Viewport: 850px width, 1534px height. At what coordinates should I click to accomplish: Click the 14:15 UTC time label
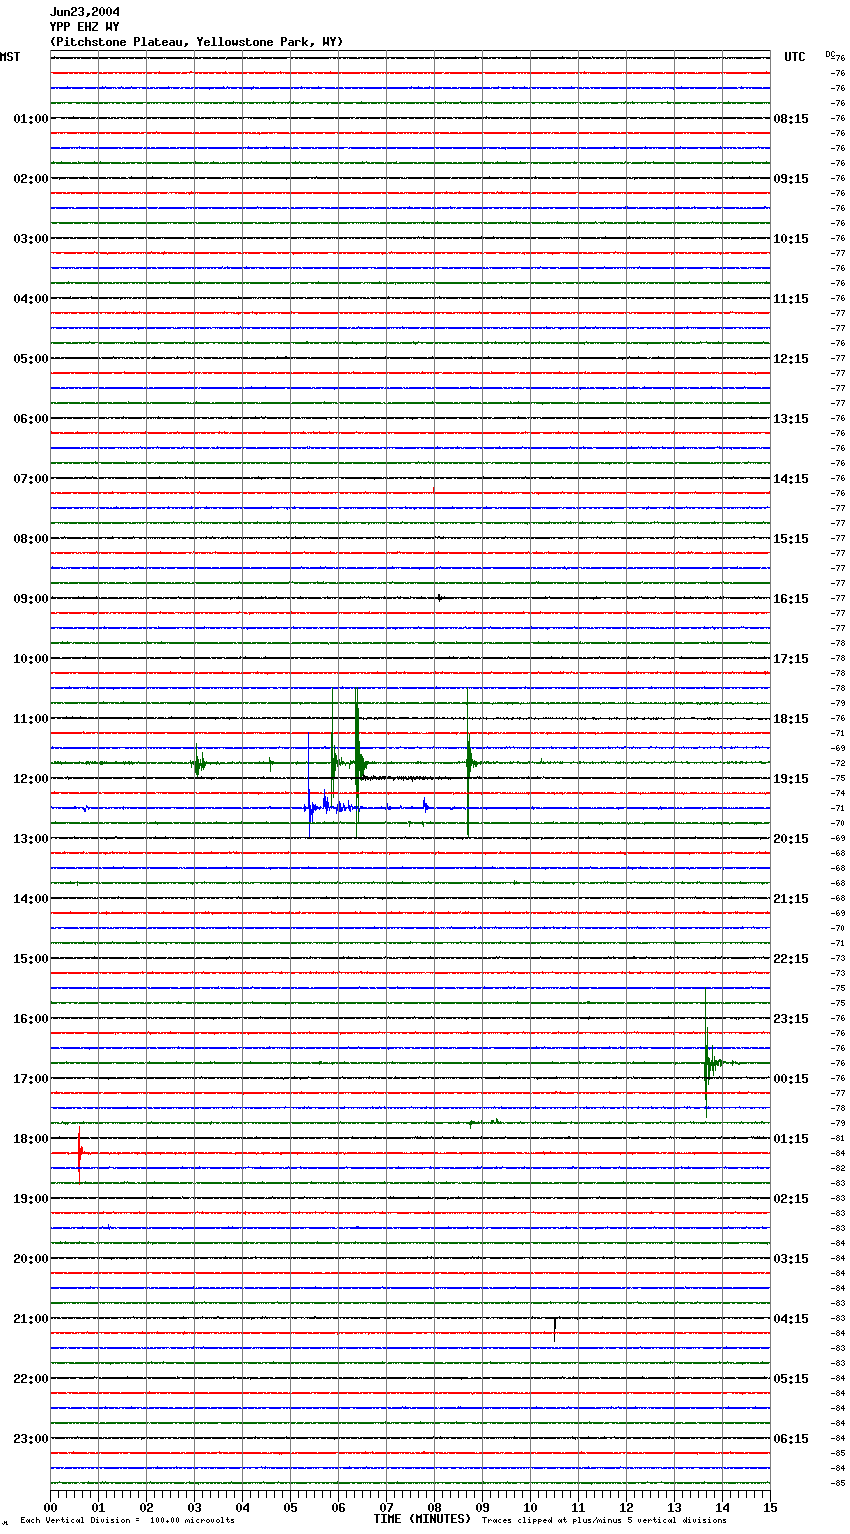coord(791,478)
